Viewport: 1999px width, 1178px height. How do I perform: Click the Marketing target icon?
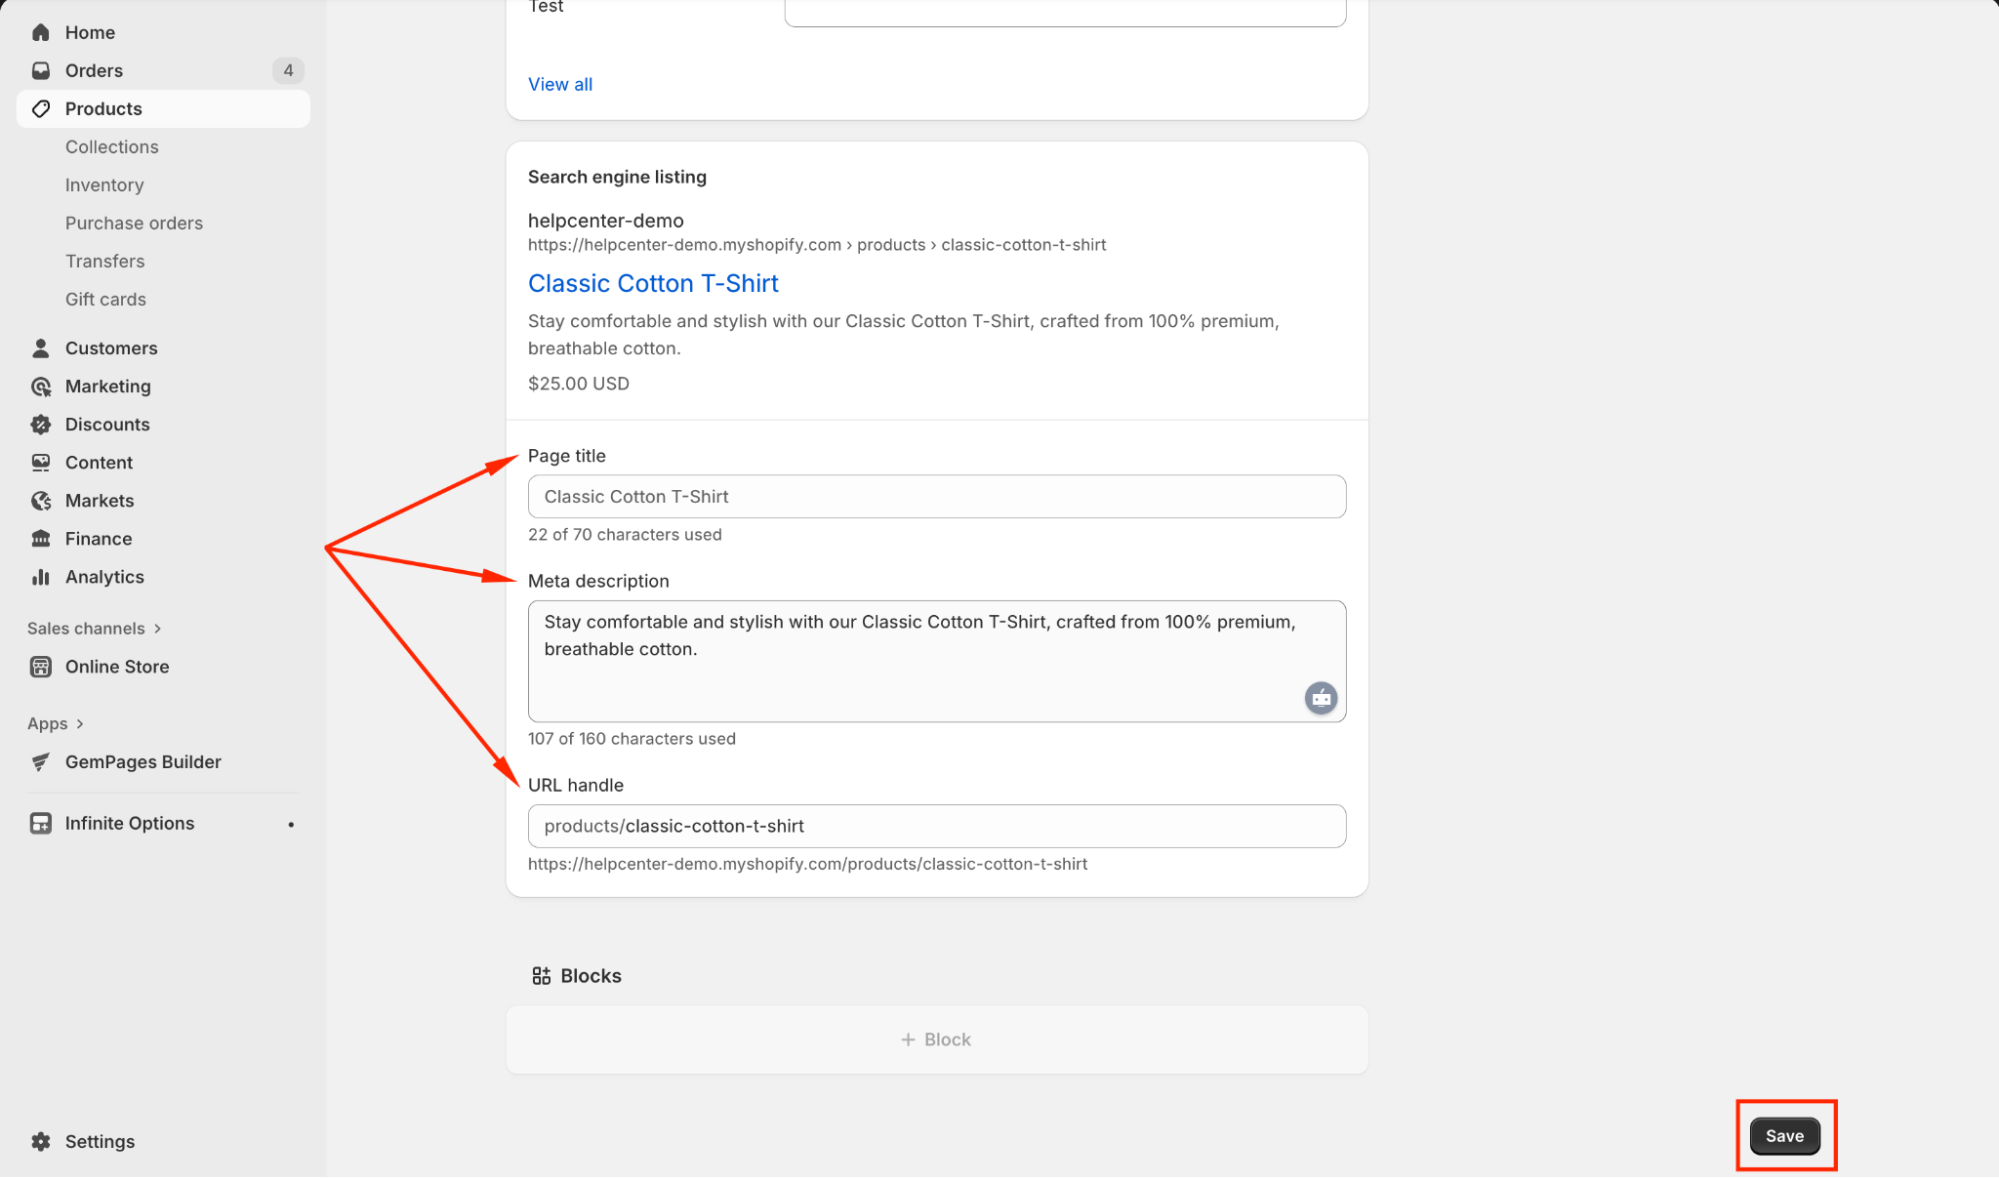click(x=41, y=386)
